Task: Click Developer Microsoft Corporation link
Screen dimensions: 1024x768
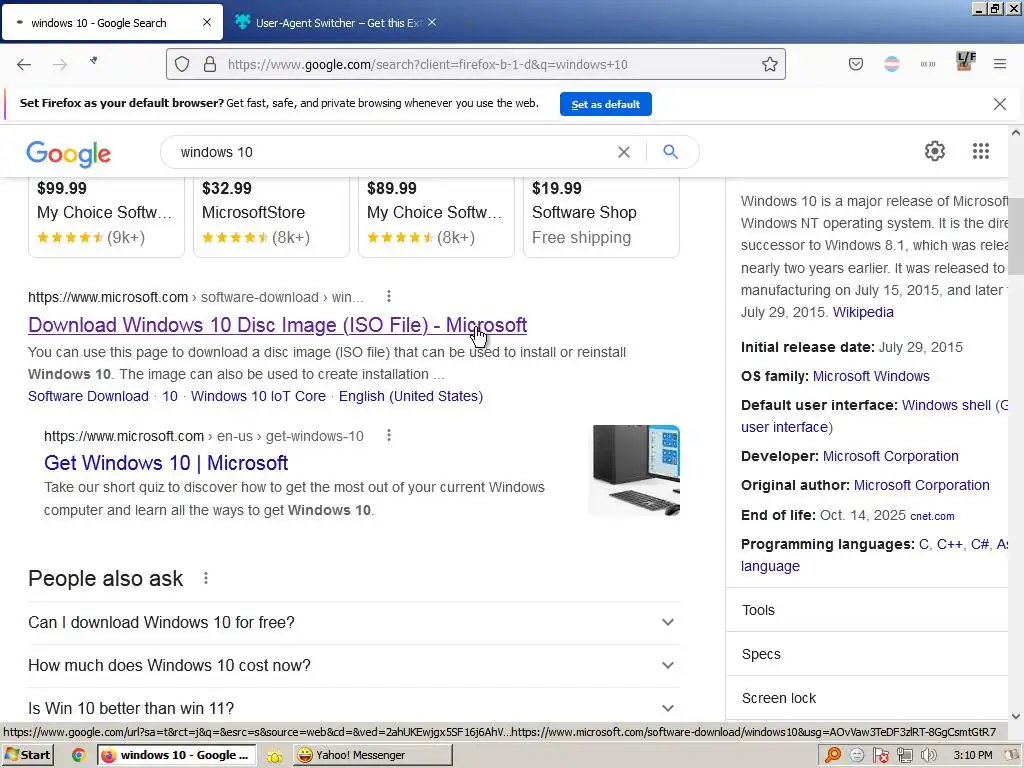Action: click(x=890, y=456)
